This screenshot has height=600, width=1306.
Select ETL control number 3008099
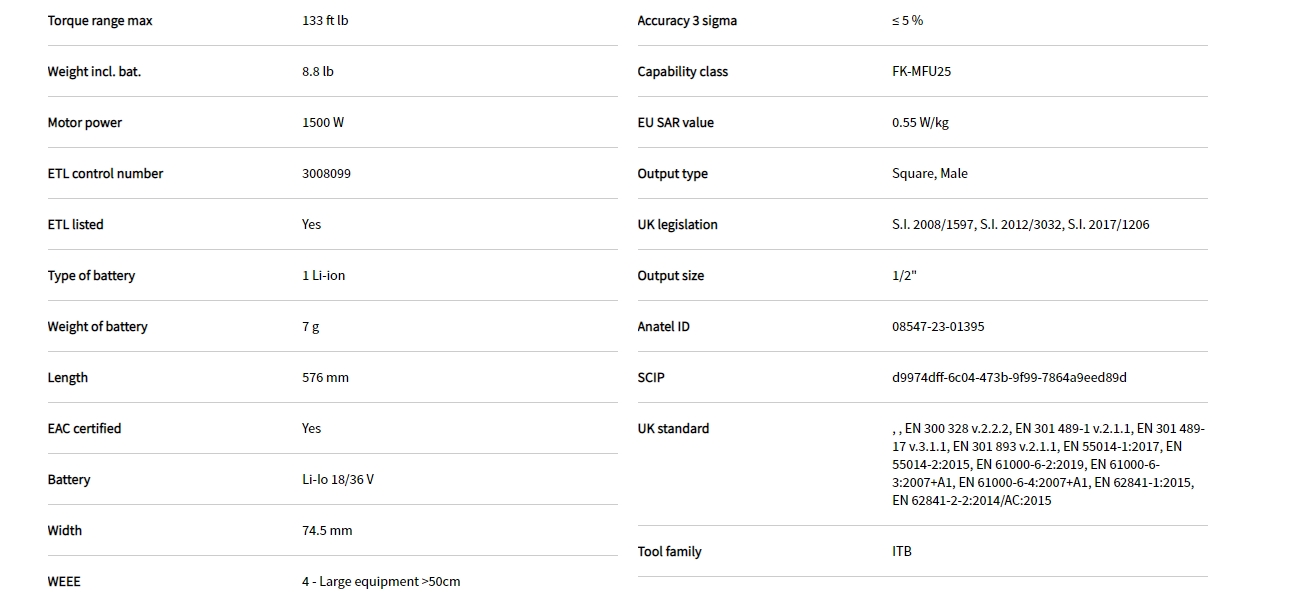[x=326, y=174]
